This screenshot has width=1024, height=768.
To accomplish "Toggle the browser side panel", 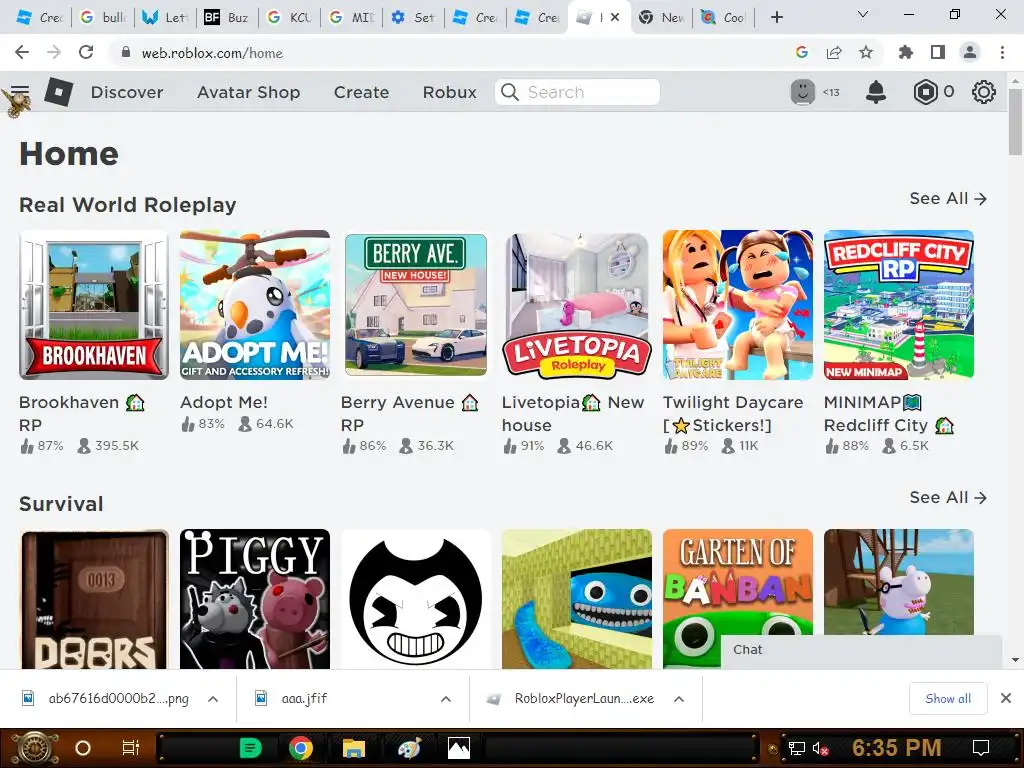I will coord(938,52).
